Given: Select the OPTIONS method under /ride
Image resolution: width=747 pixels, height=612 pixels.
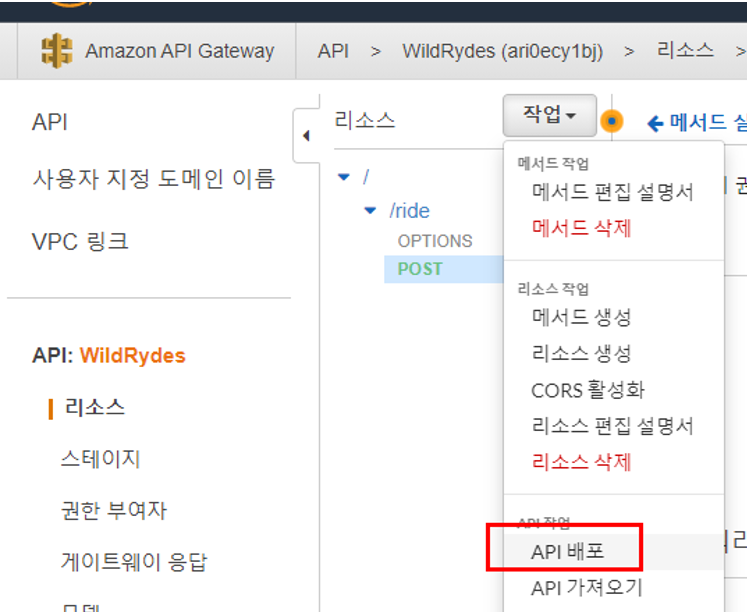Looking at the screenshot, I should [435, 241].
